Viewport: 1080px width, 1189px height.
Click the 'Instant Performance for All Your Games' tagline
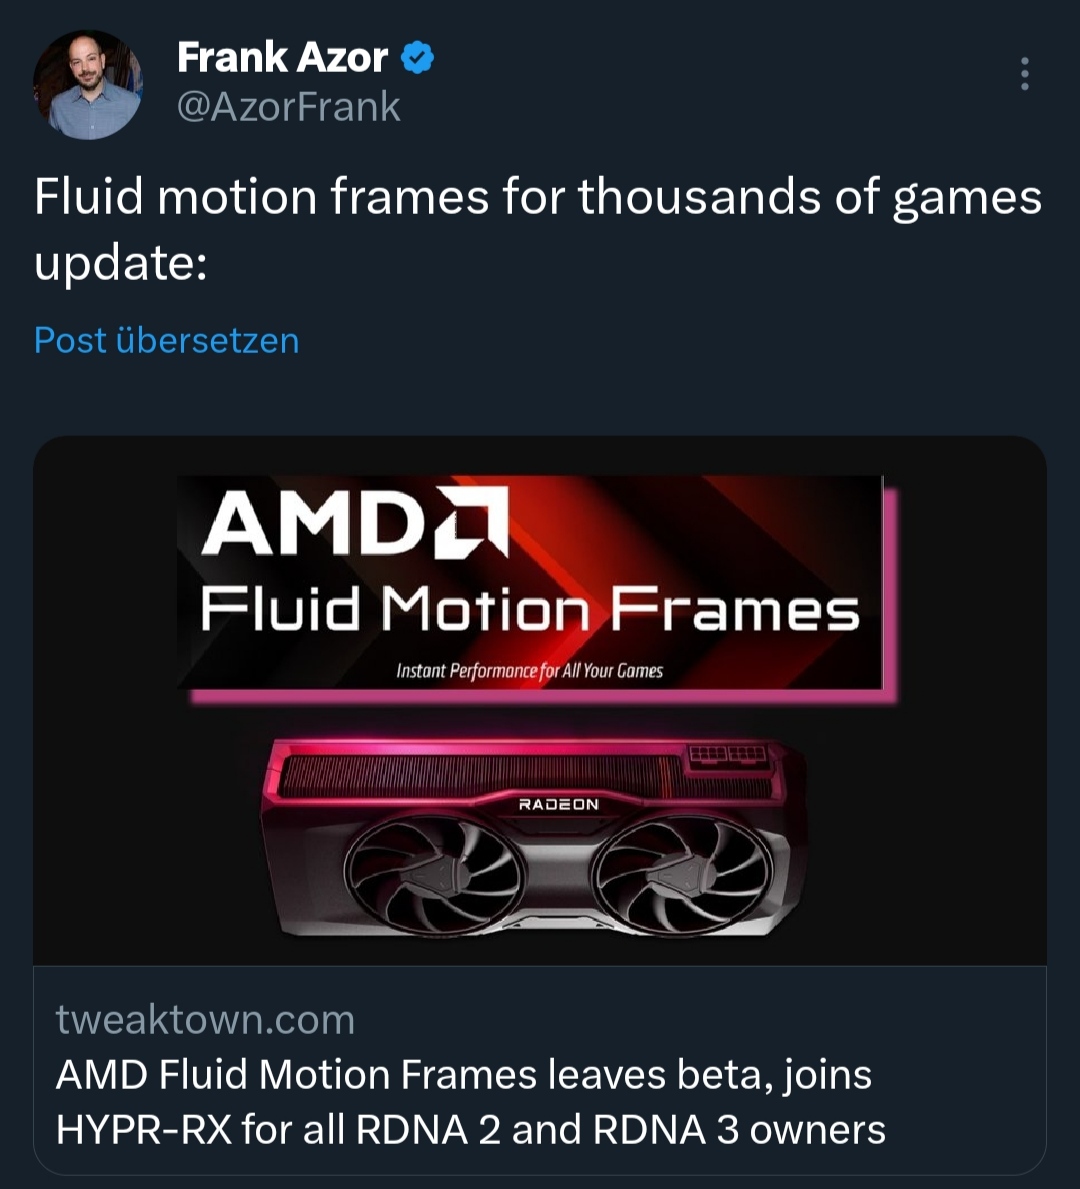(x=529, y=670)
